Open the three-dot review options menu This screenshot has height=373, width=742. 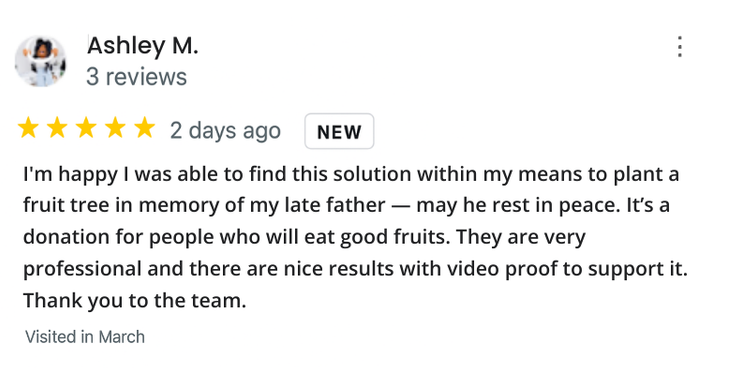tap(680, 46)
